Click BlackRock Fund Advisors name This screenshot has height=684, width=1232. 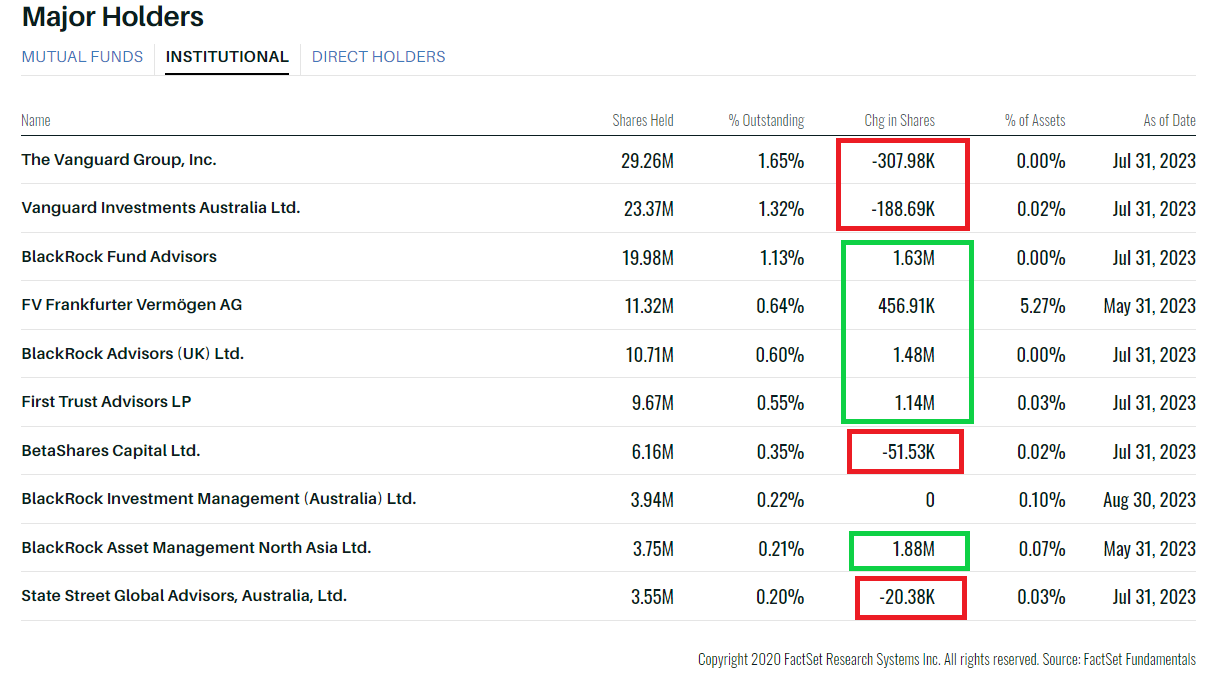tap(119, 257)
